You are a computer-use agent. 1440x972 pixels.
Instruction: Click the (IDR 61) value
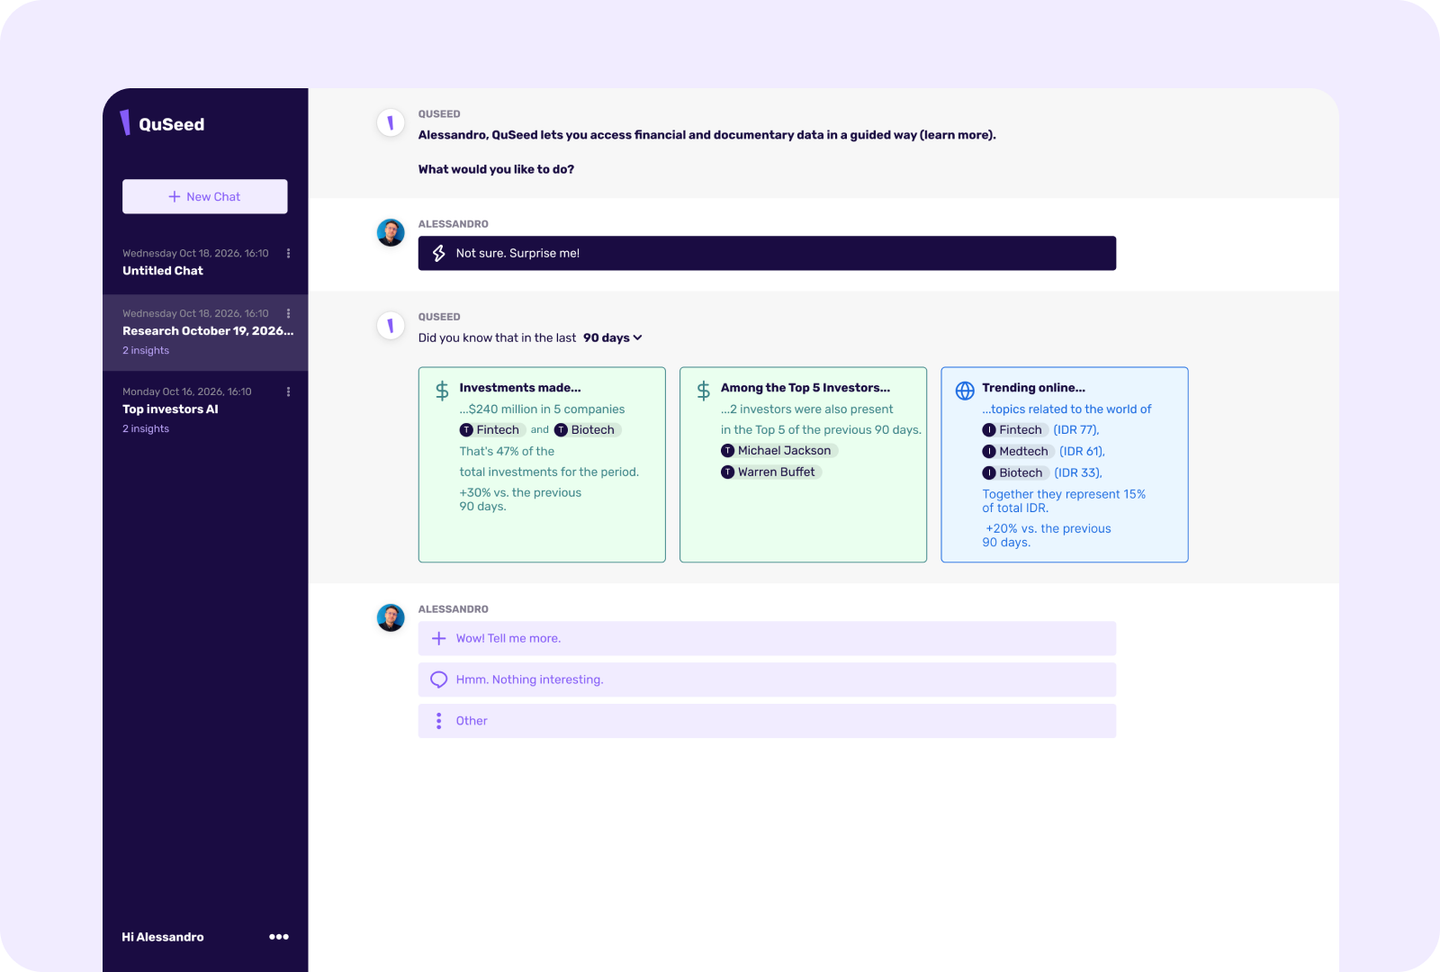click(1082, 451)
